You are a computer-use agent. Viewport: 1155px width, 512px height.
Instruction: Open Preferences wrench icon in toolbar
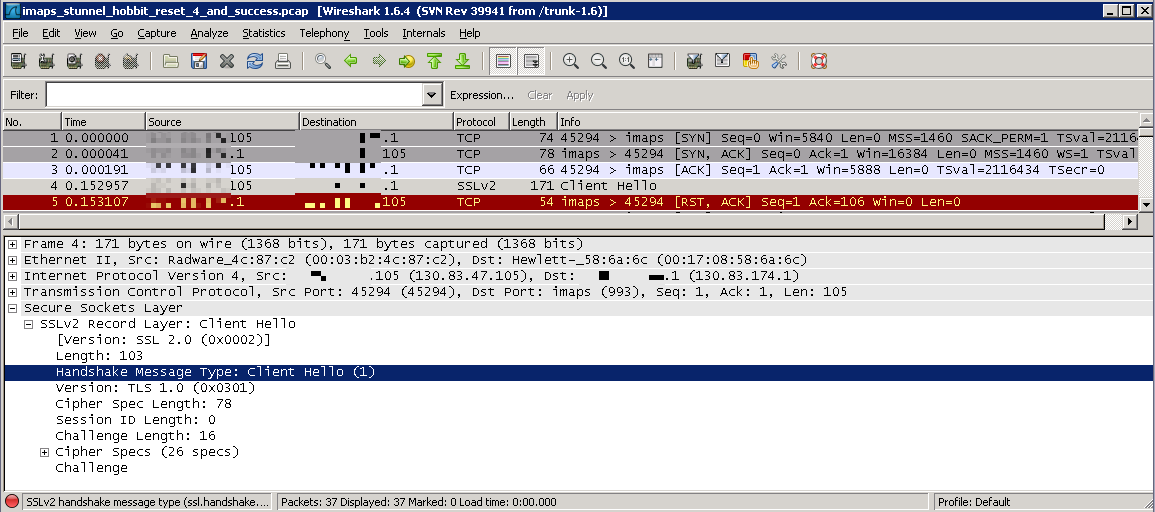click(x=779, y=61)
